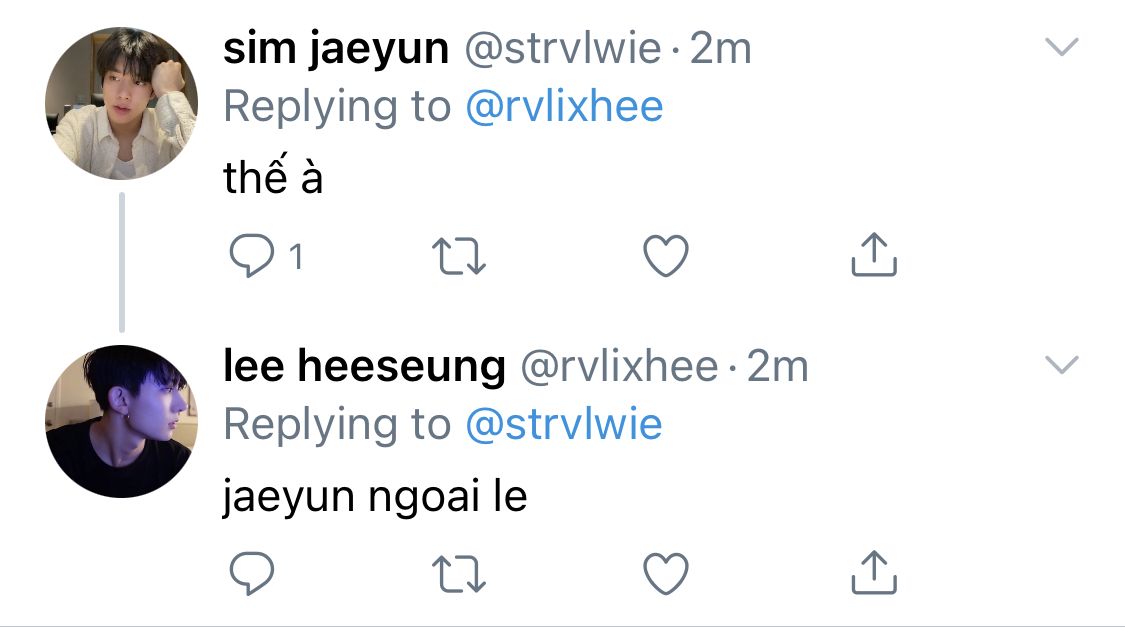
Task: Open lee heeseung's tweet options chevron
Action: tap(1062, 365)
